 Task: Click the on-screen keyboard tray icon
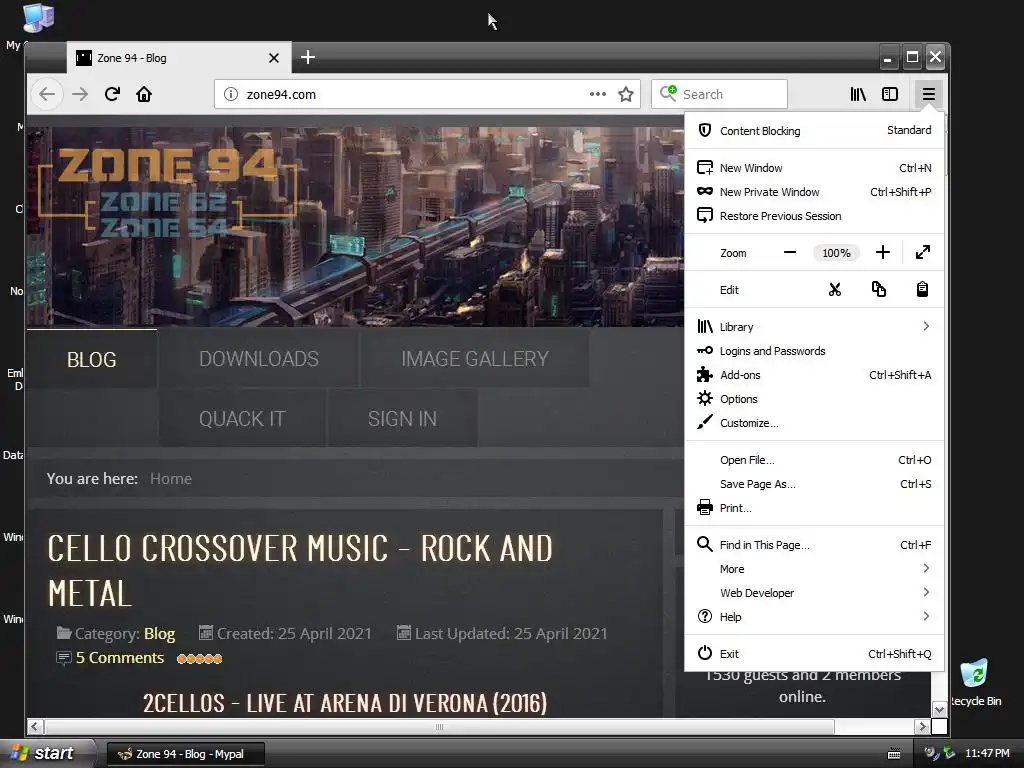(x=894, y=754)
